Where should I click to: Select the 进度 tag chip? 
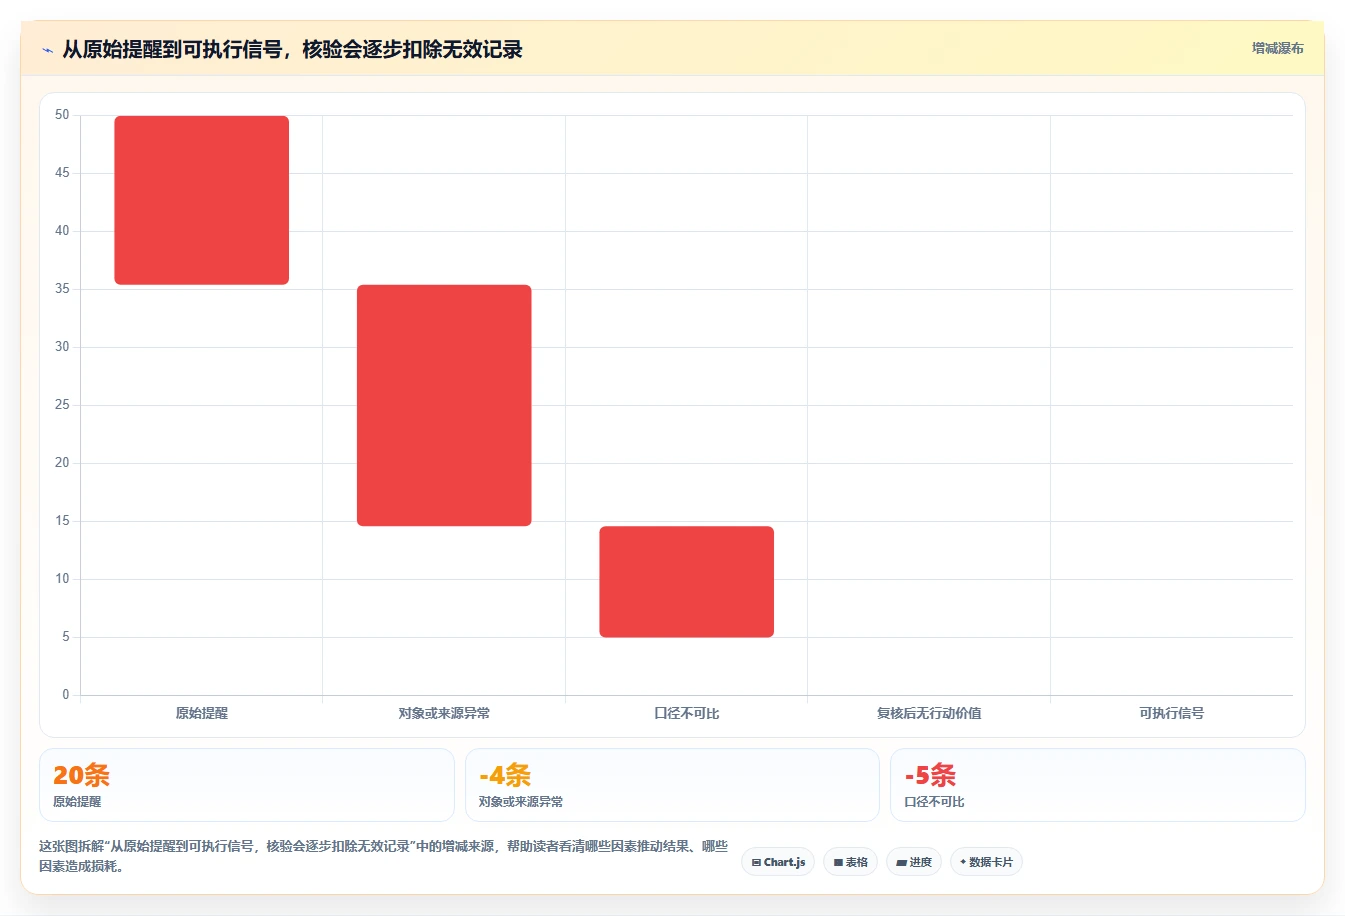[x=914, y=862]
